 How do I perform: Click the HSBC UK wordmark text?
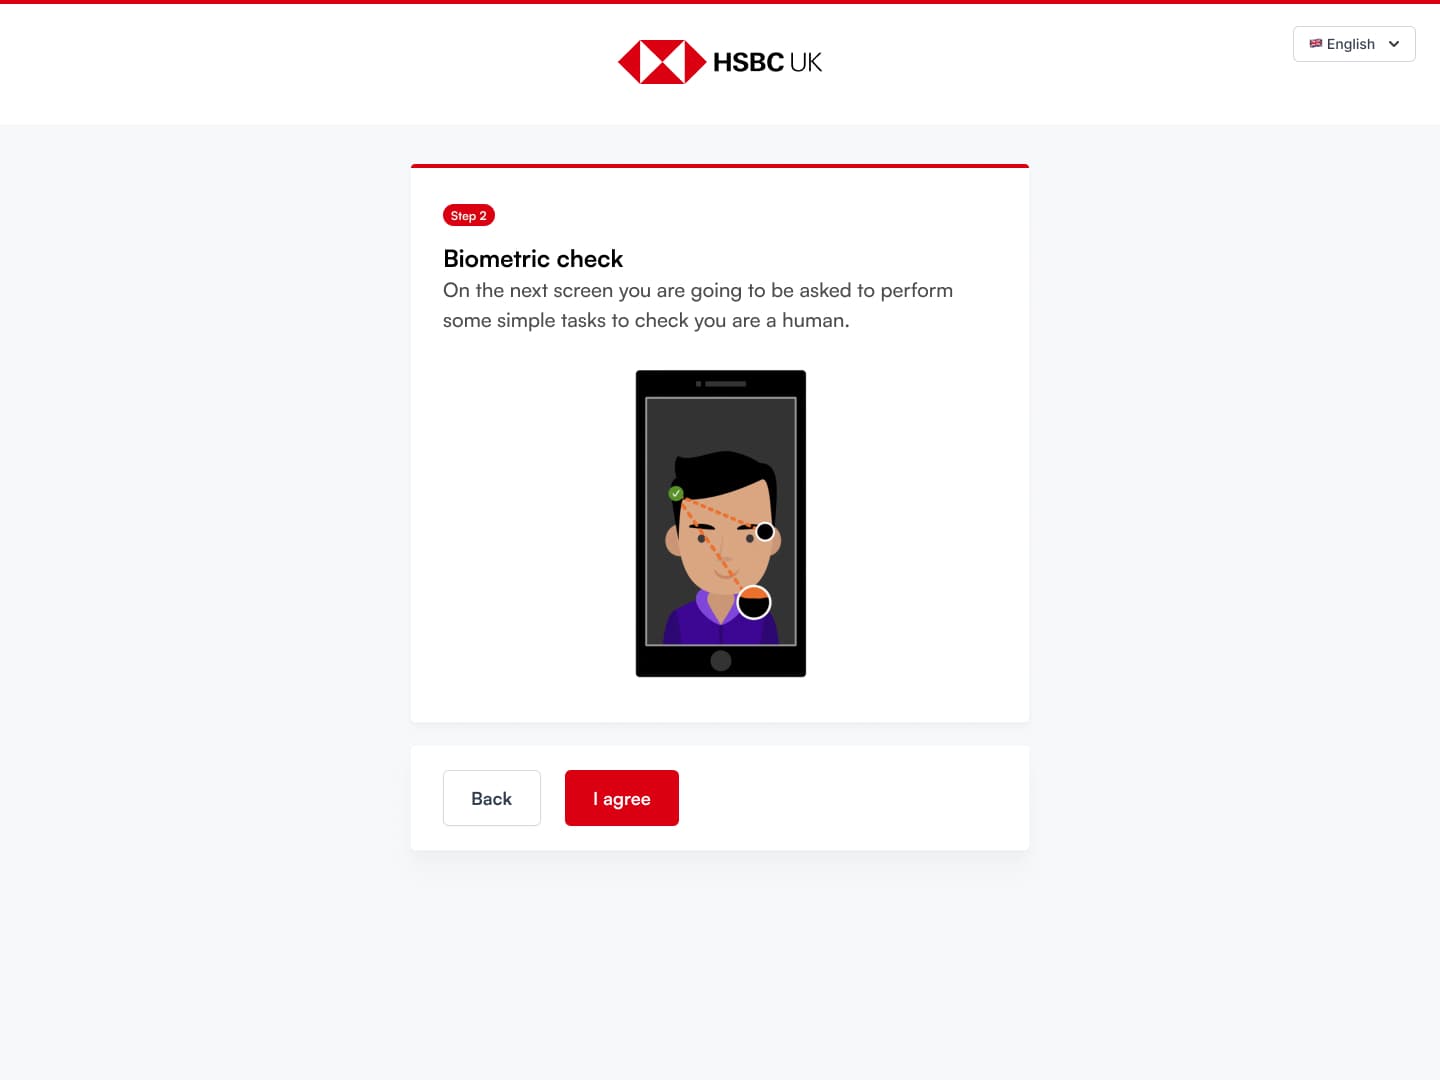pos(767,62)
